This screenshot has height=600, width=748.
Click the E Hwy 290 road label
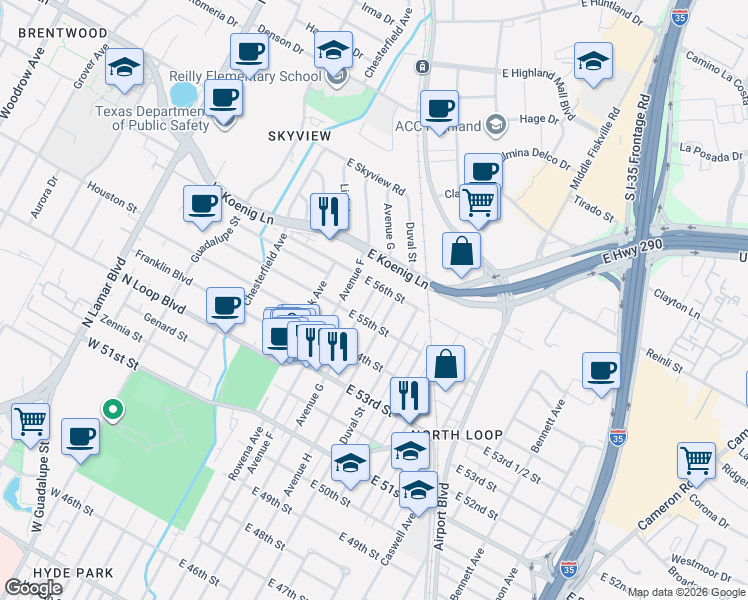(x=633, y=251)
